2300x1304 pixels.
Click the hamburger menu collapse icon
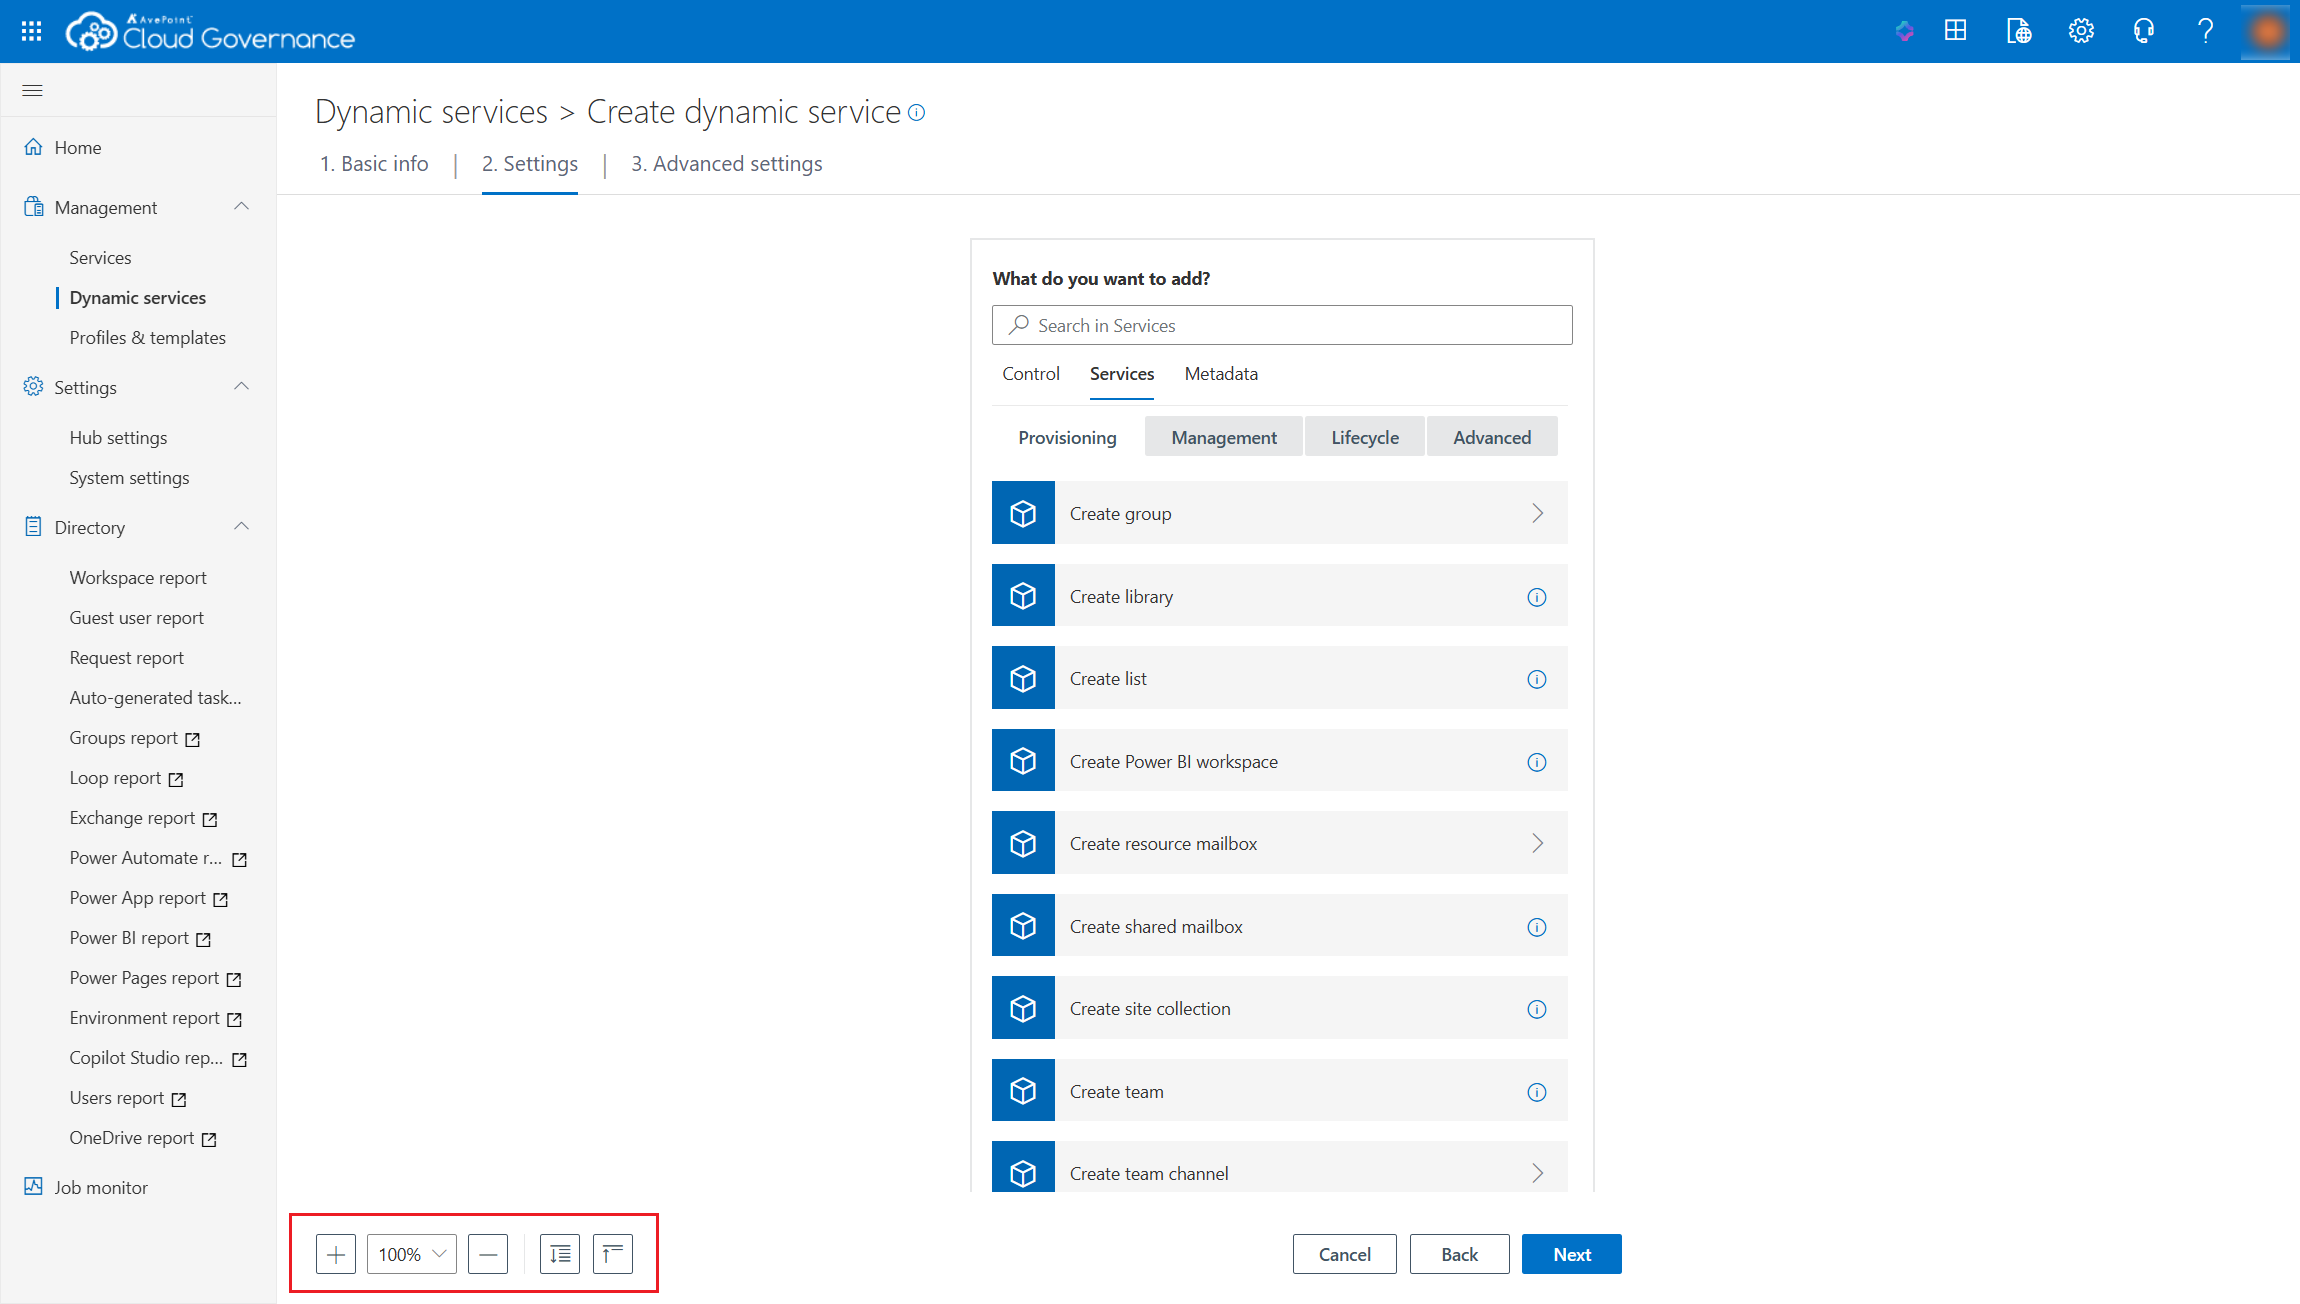32,91
